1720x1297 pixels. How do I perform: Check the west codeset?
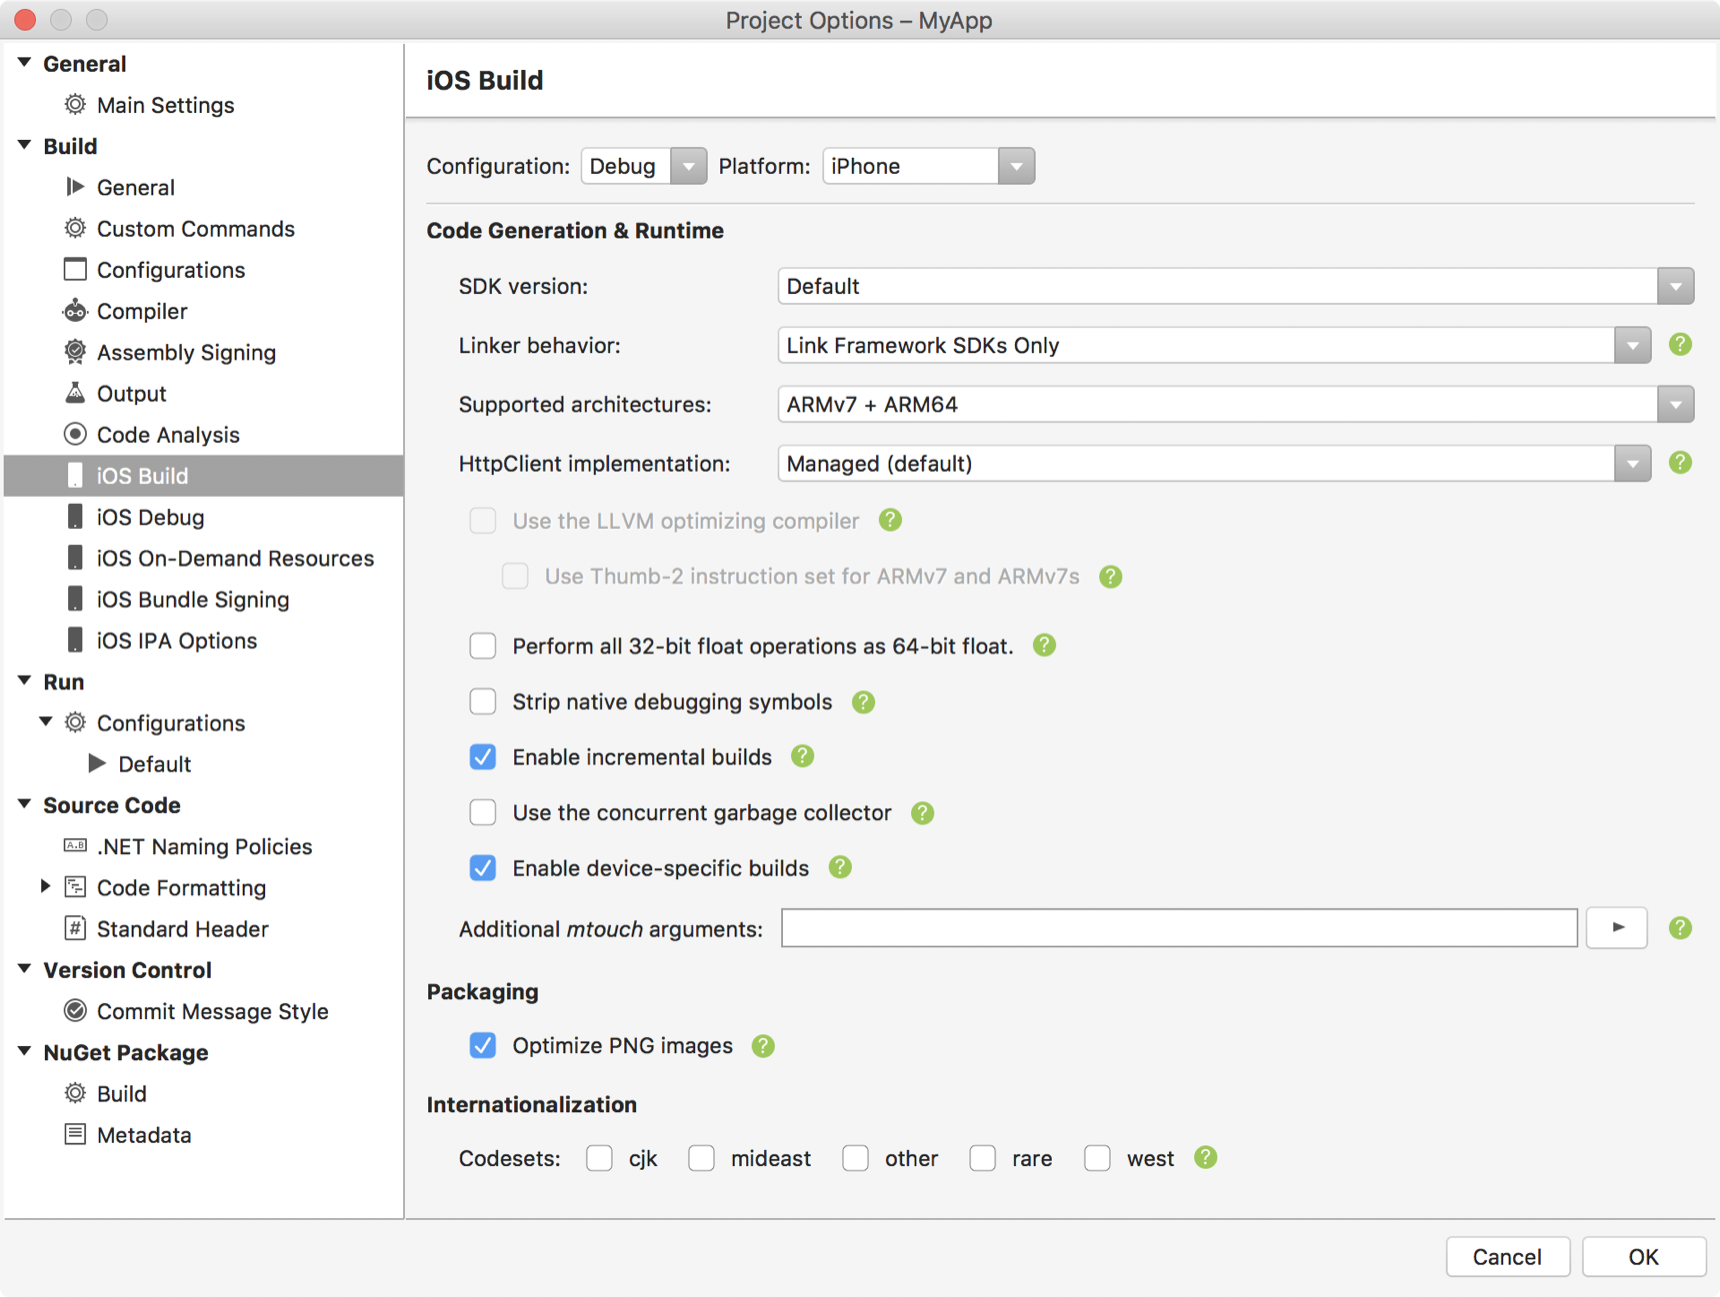(1097, 1158)
